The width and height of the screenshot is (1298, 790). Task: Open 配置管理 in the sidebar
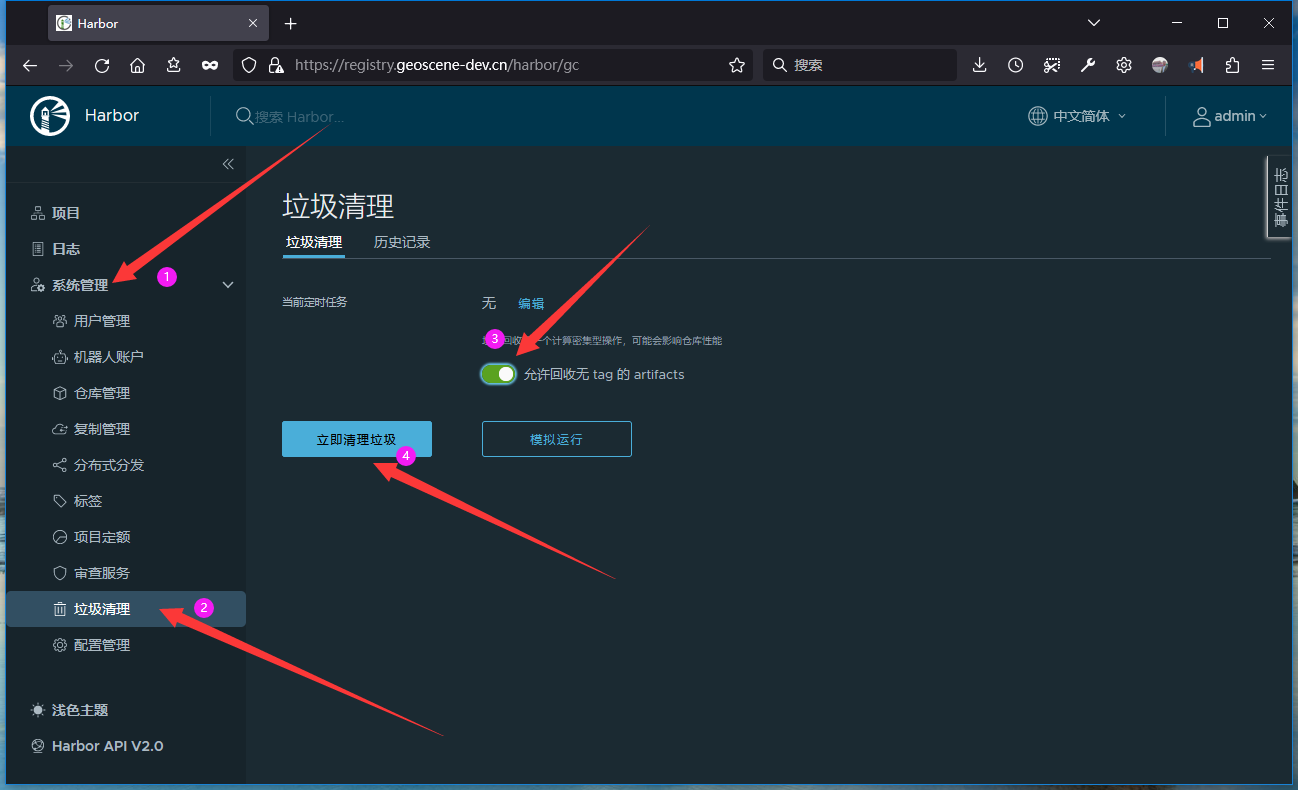pos(102,645)
